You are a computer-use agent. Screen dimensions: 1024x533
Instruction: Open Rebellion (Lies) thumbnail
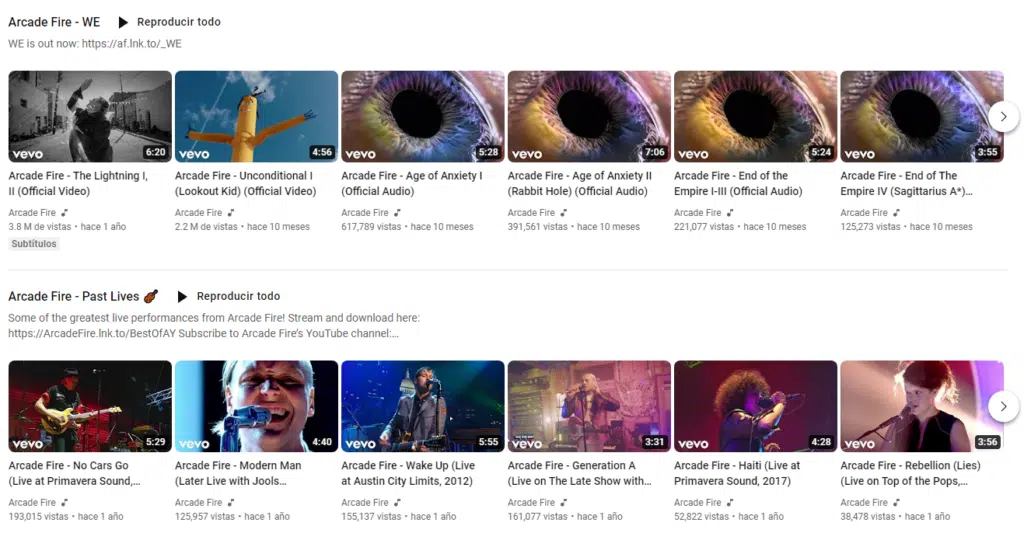[x=922, y=406]
